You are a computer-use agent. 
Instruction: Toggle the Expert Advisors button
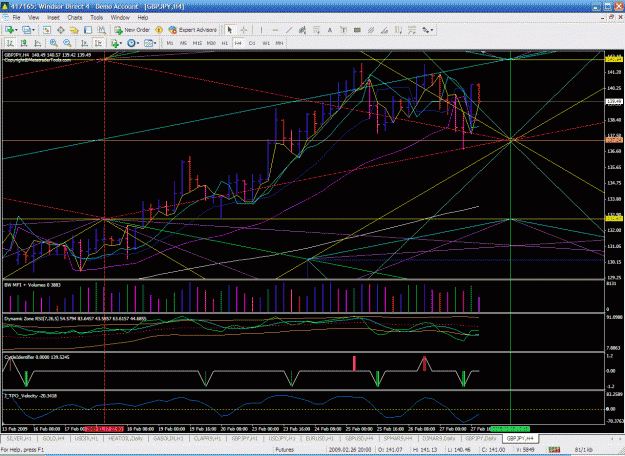tap(193, 30)
